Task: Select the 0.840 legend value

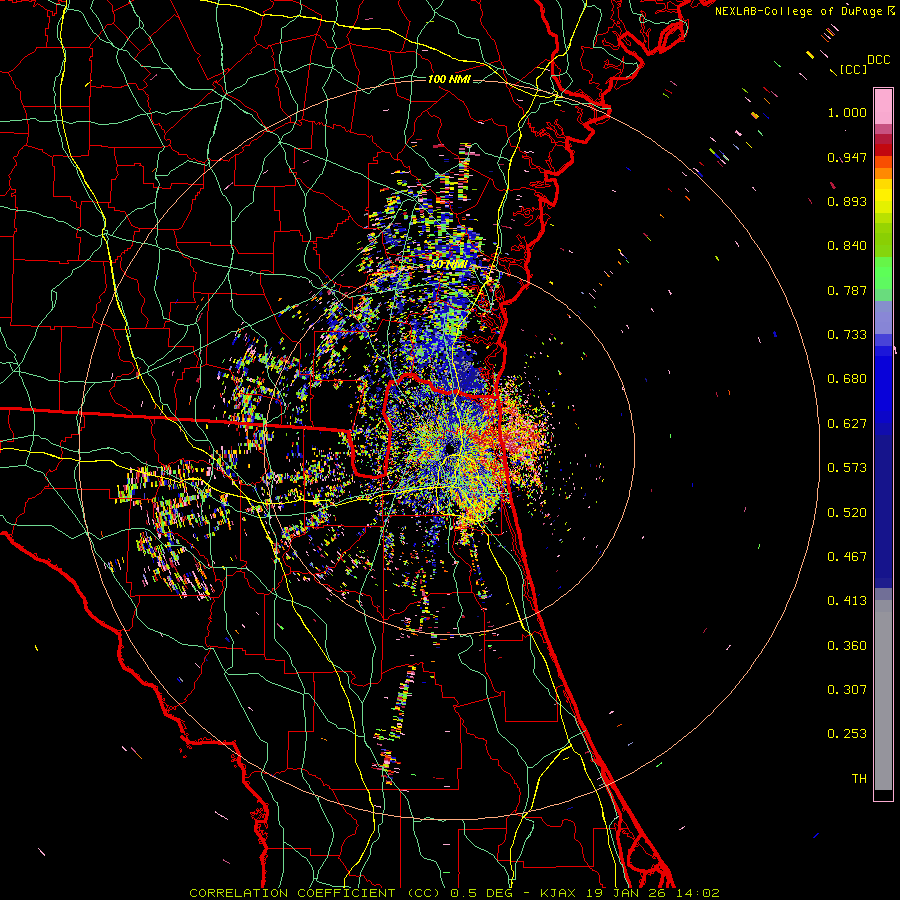Action: coord(847,246)
